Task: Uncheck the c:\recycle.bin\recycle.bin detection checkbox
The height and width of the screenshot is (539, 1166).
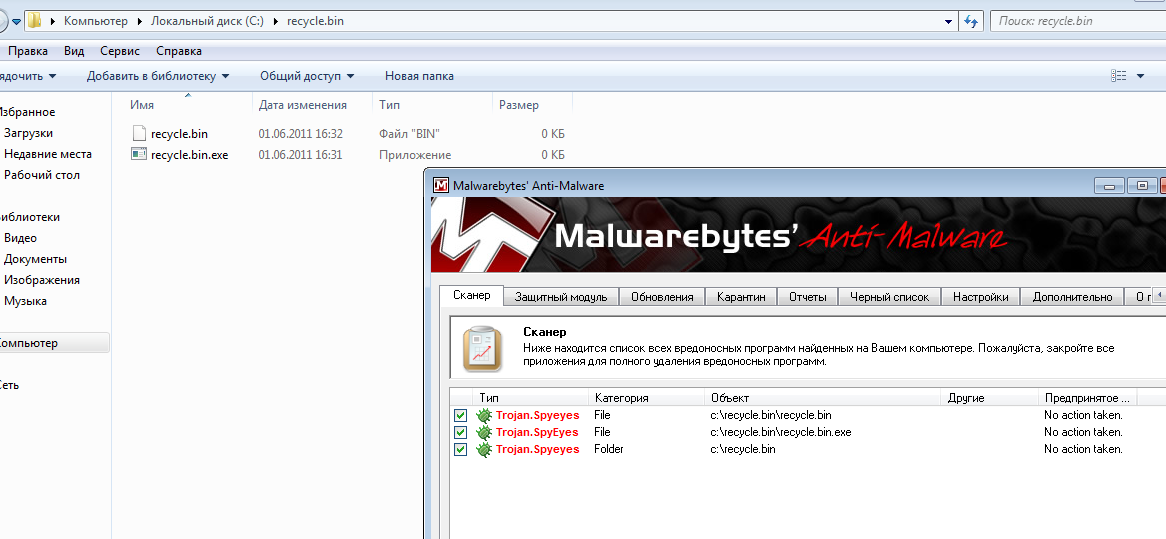Action: click(460, 415)
